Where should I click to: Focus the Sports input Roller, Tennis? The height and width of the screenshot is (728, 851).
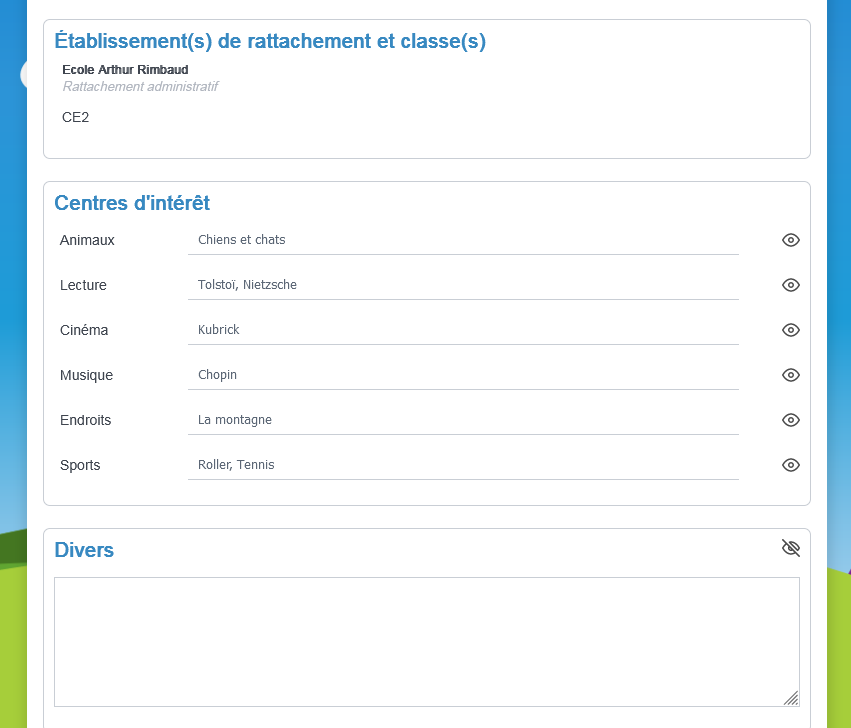click(x=463, y=465)
